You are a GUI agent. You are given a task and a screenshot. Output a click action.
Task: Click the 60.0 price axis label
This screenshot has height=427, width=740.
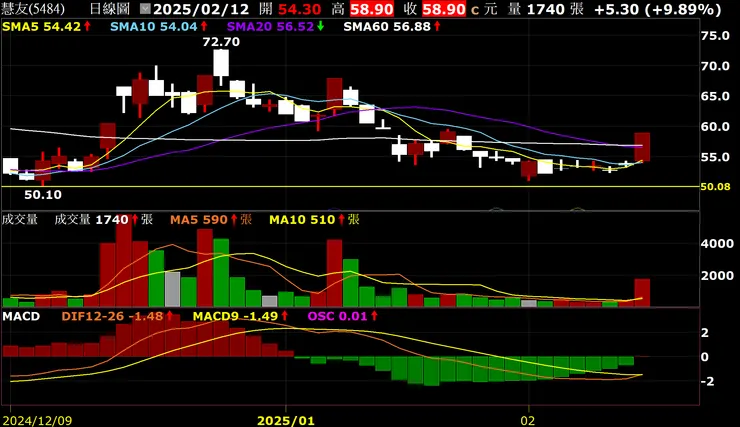tap(715, 126)
